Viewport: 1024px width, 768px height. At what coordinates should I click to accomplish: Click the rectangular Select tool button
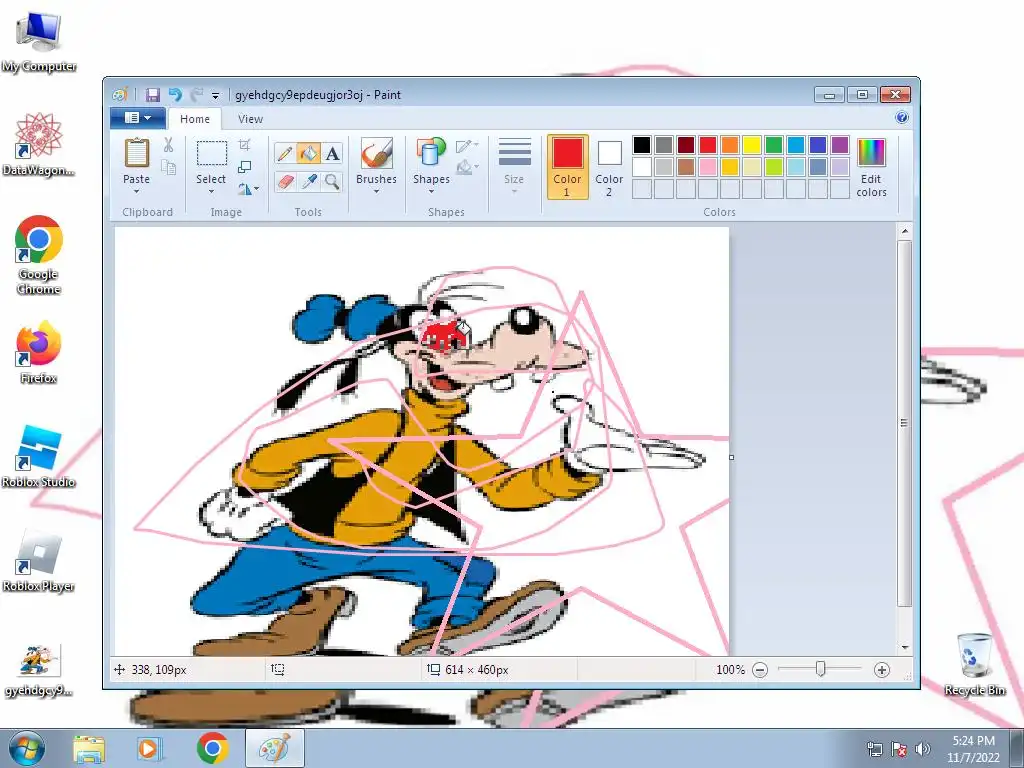212,153
